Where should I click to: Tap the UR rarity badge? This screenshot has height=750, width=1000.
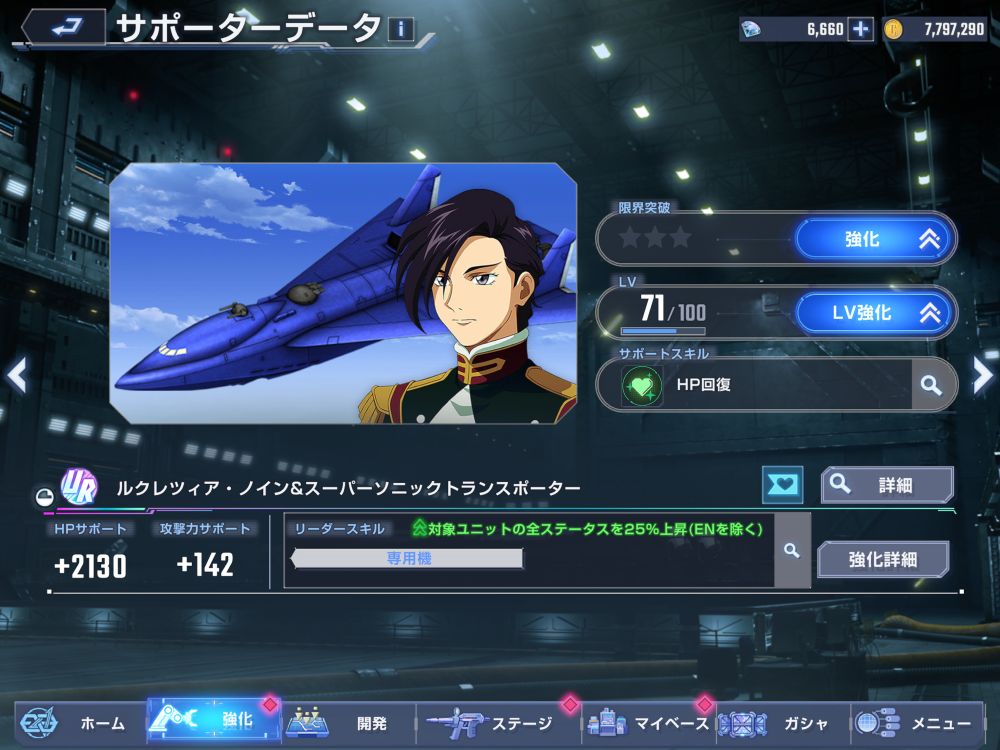point(79,487)
